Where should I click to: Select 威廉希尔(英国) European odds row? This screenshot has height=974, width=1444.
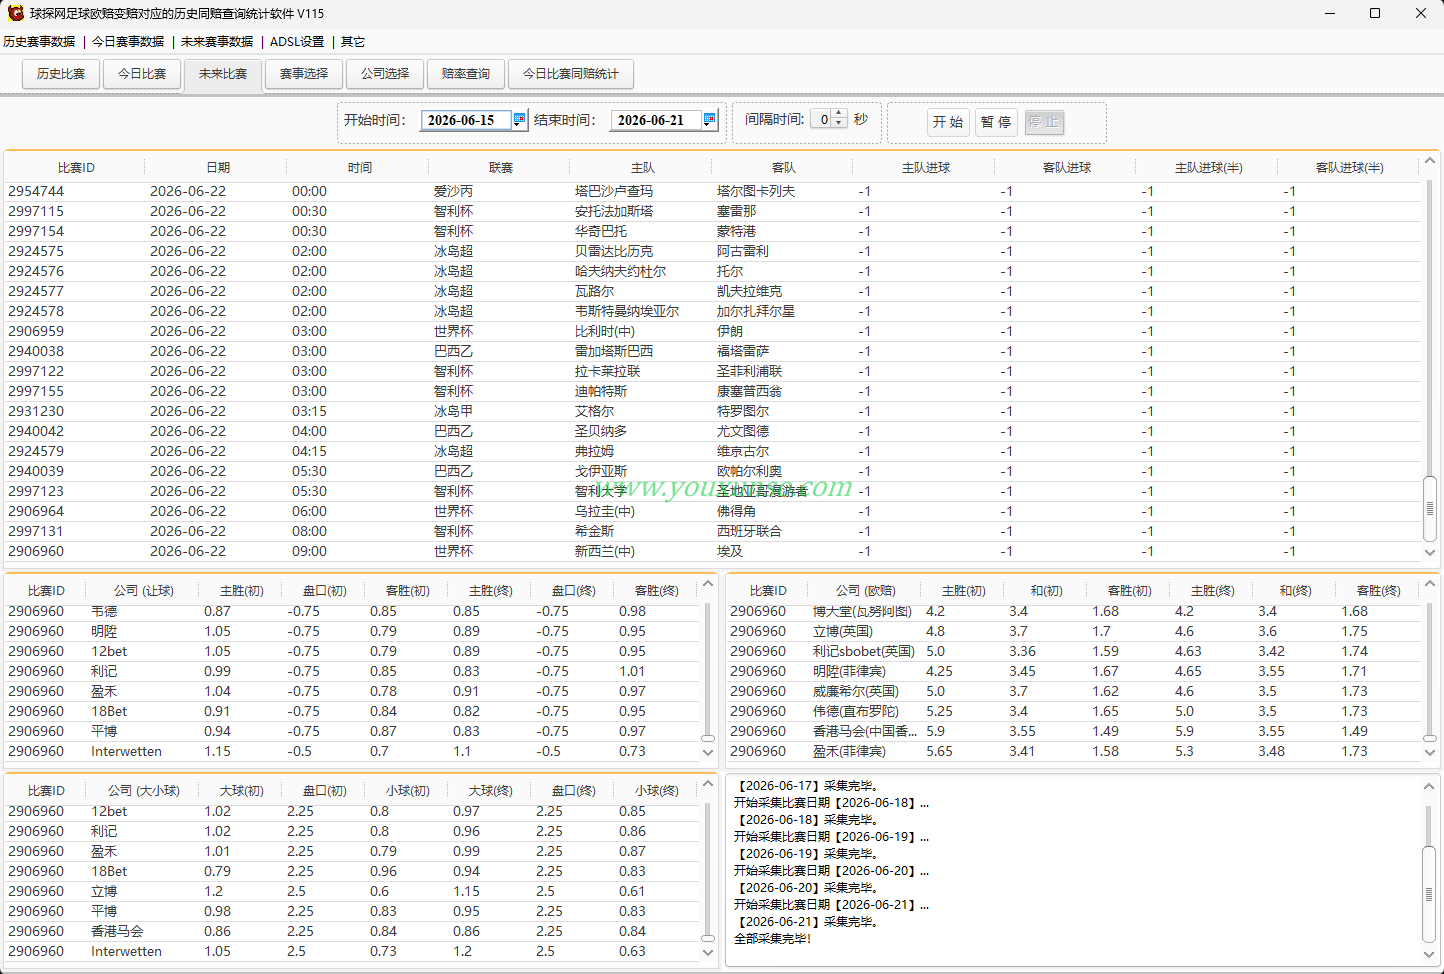1074,691
